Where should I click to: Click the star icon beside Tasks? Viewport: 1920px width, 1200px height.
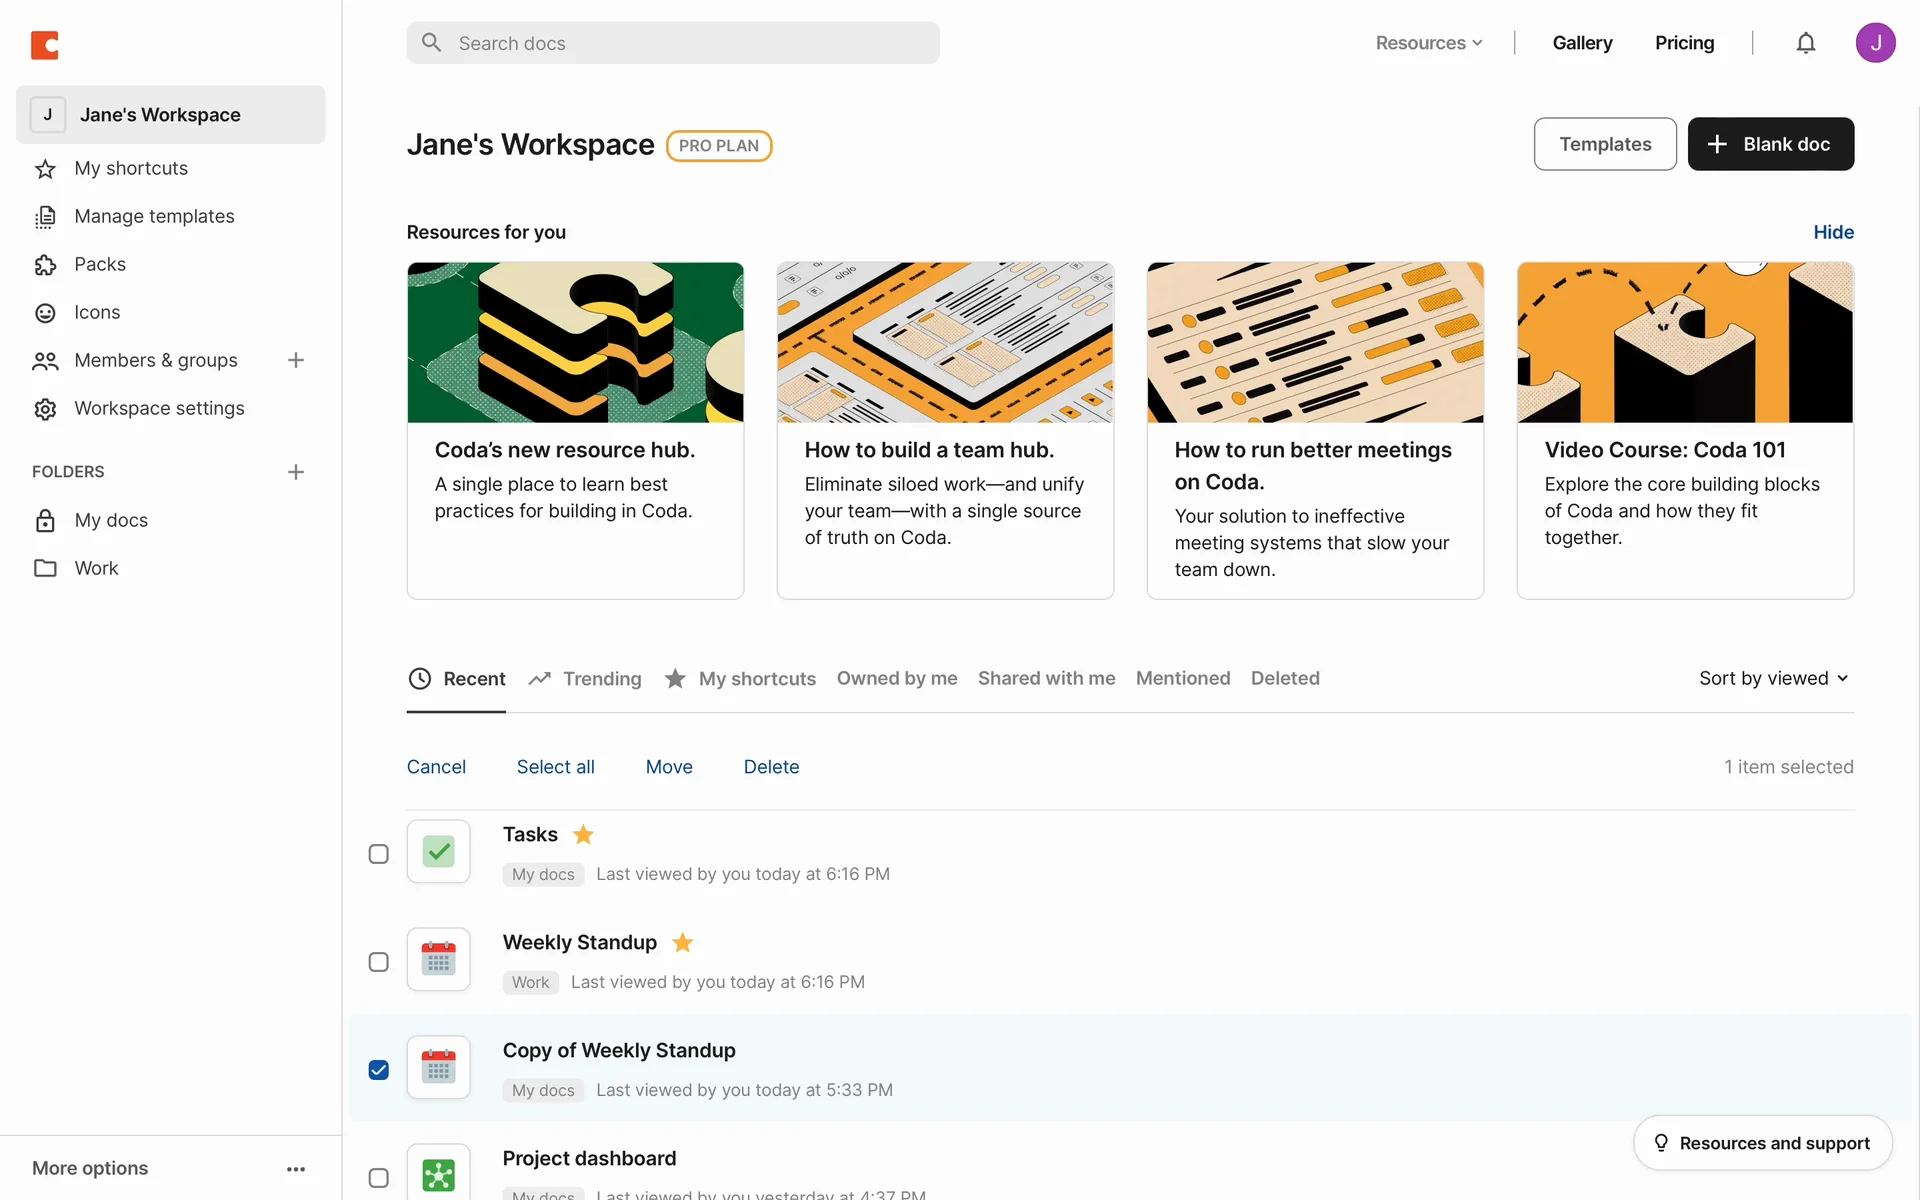pos(583,834)
